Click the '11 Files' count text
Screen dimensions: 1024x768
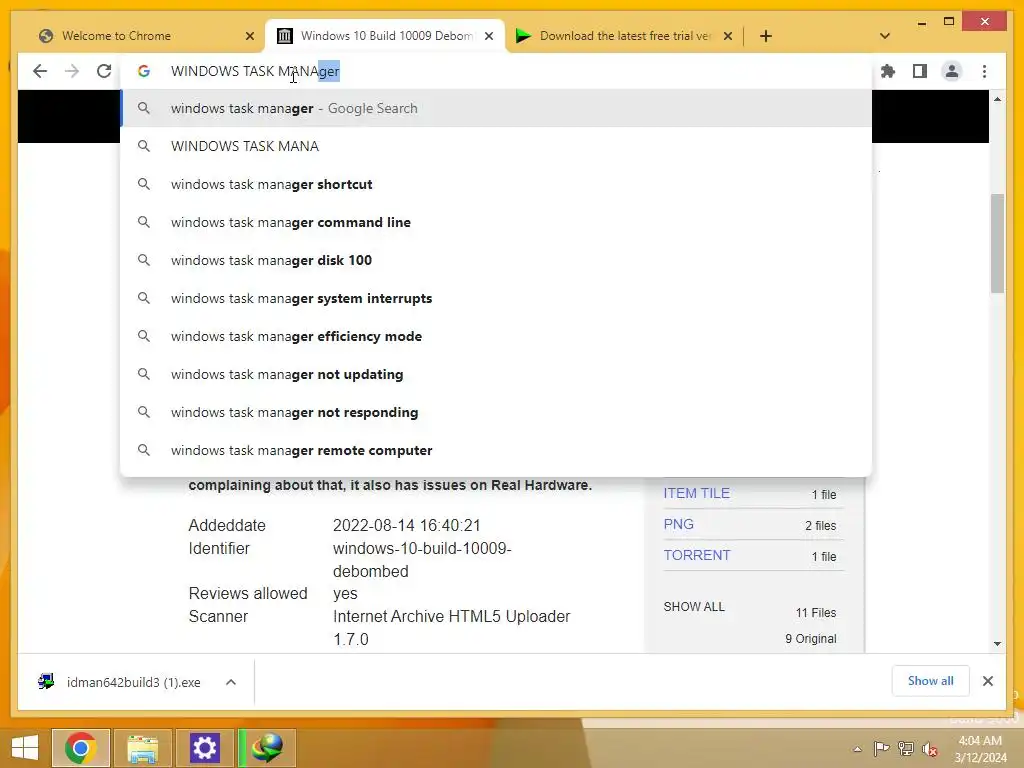[816, 613]
